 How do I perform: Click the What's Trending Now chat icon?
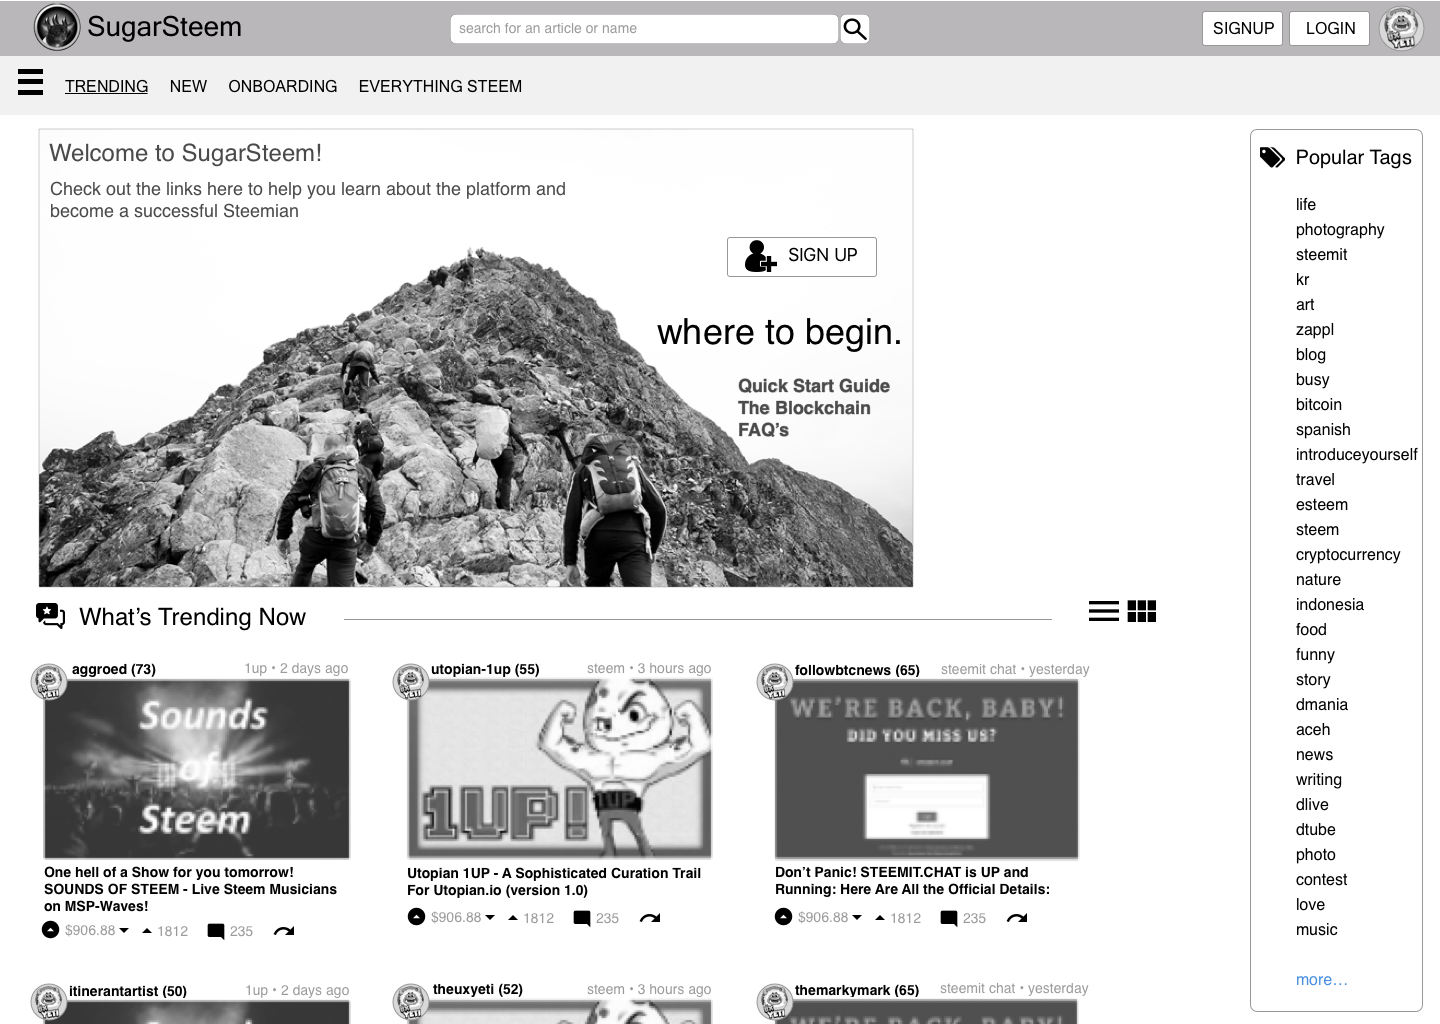coord(50,615)
